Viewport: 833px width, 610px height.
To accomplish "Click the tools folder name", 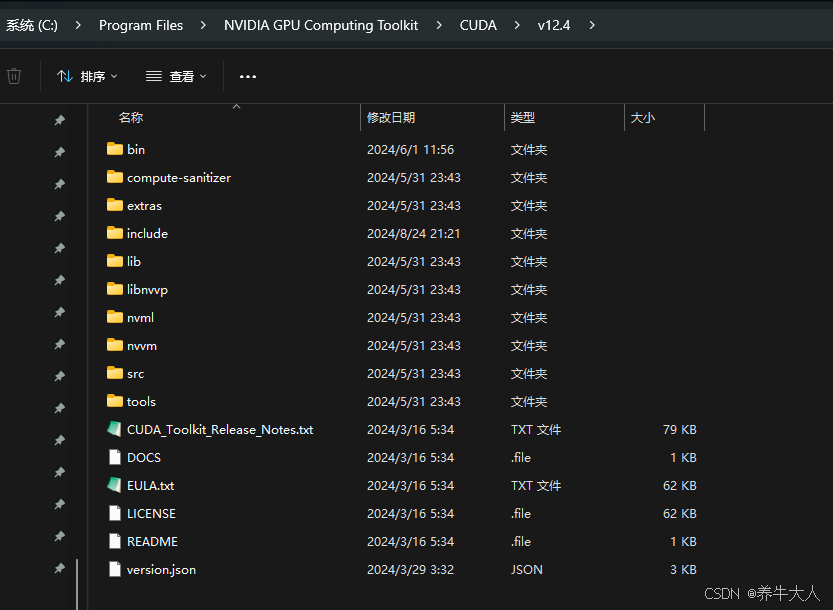I will point(141,402).
